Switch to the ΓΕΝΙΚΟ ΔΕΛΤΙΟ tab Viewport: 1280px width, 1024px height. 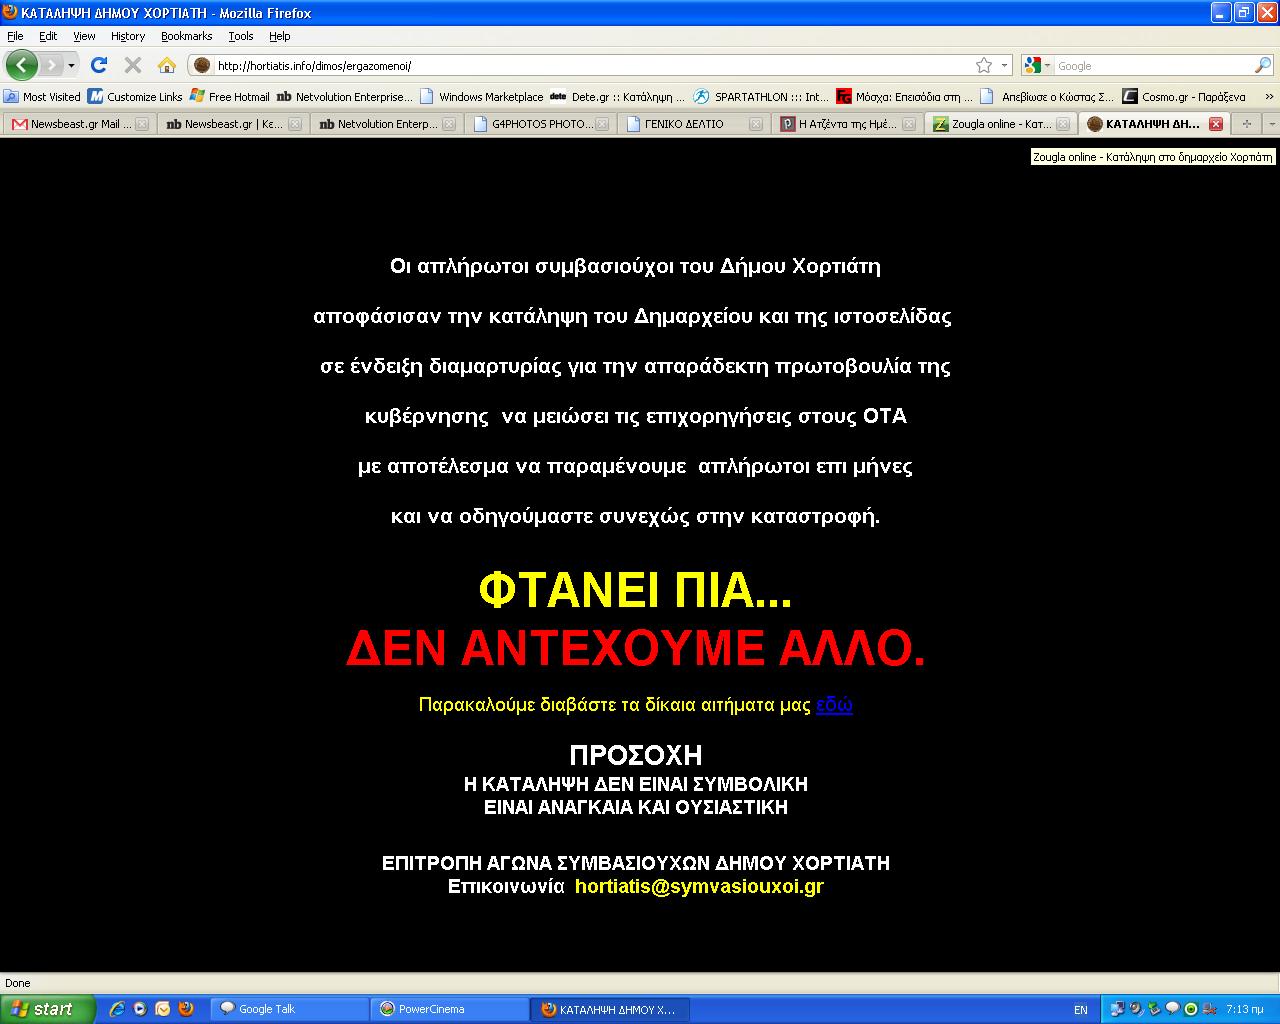coord(684,125)
